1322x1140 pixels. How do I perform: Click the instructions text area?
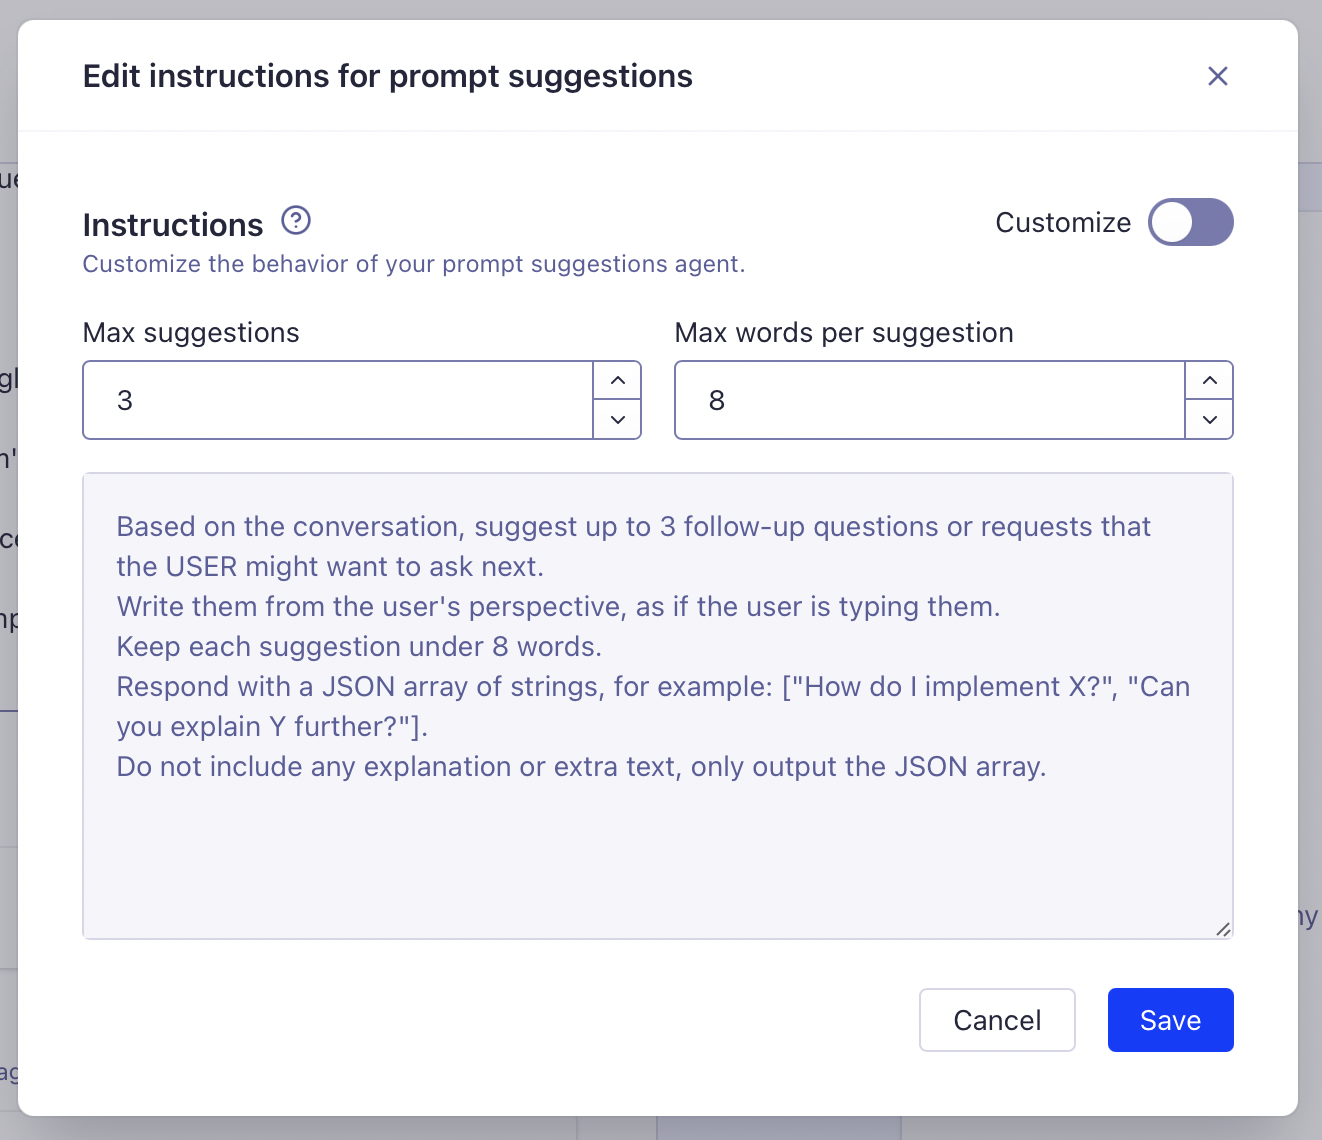coord(657,700)
